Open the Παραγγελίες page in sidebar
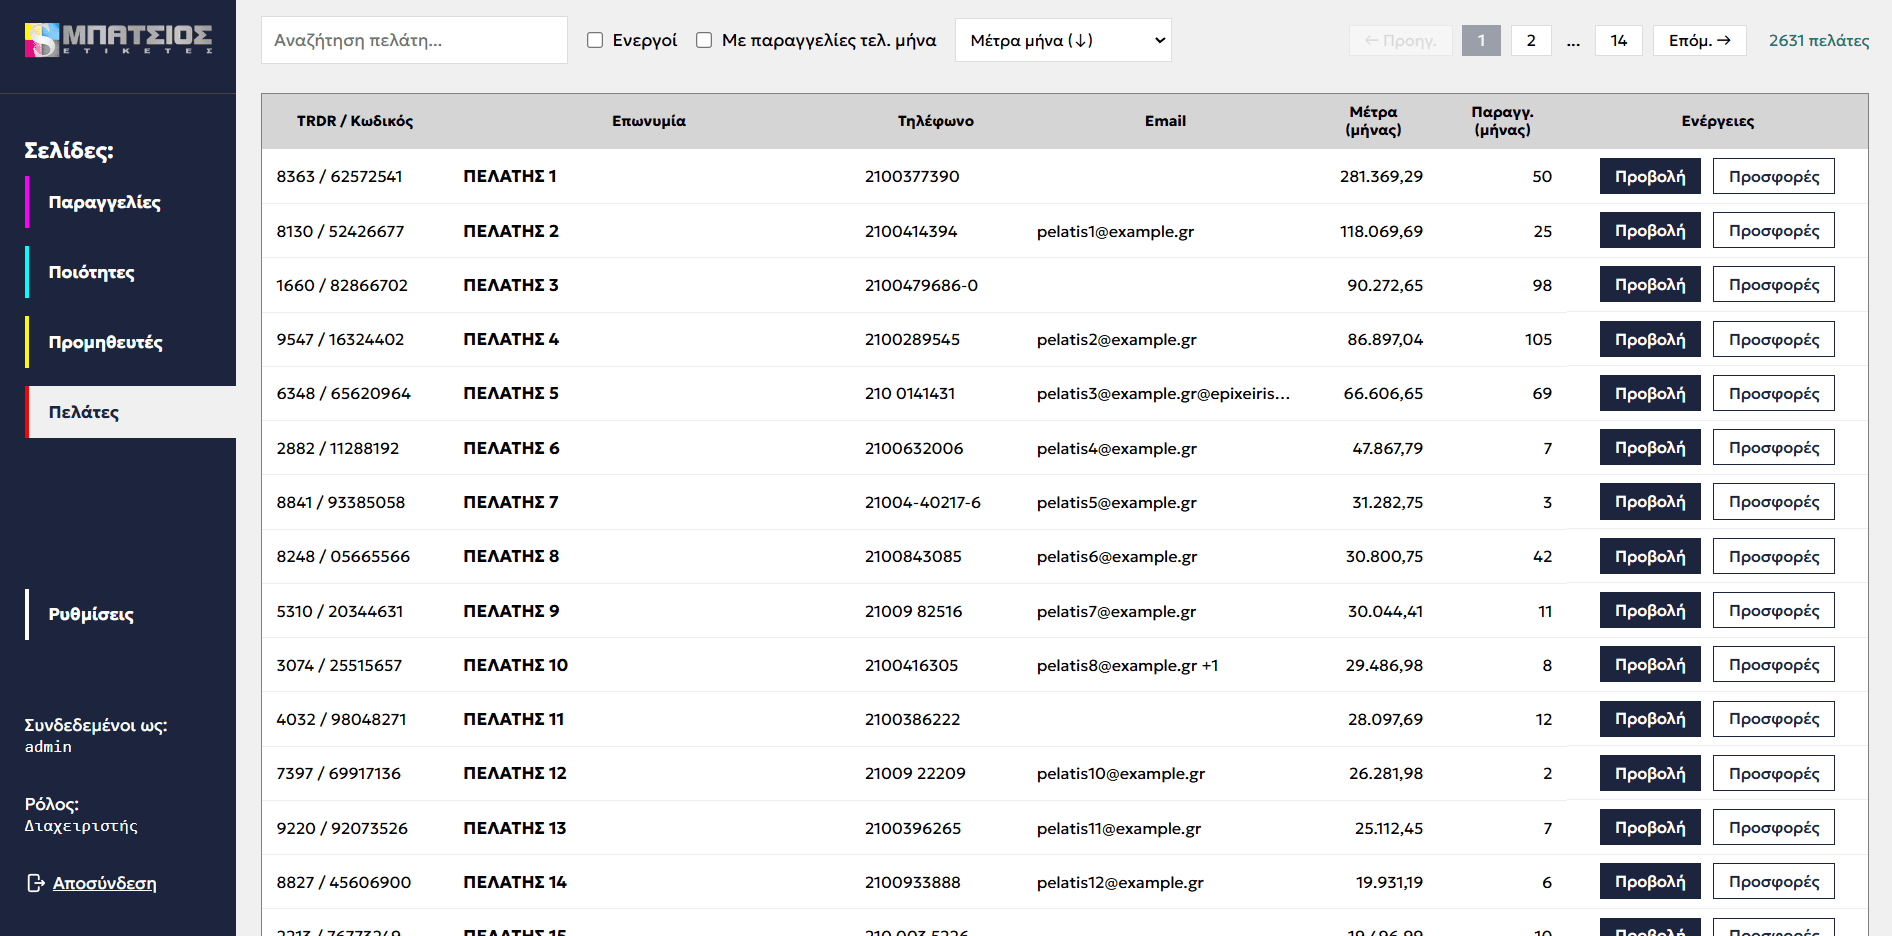This screenshot has height=936, width=1892. tap(104, 202)
